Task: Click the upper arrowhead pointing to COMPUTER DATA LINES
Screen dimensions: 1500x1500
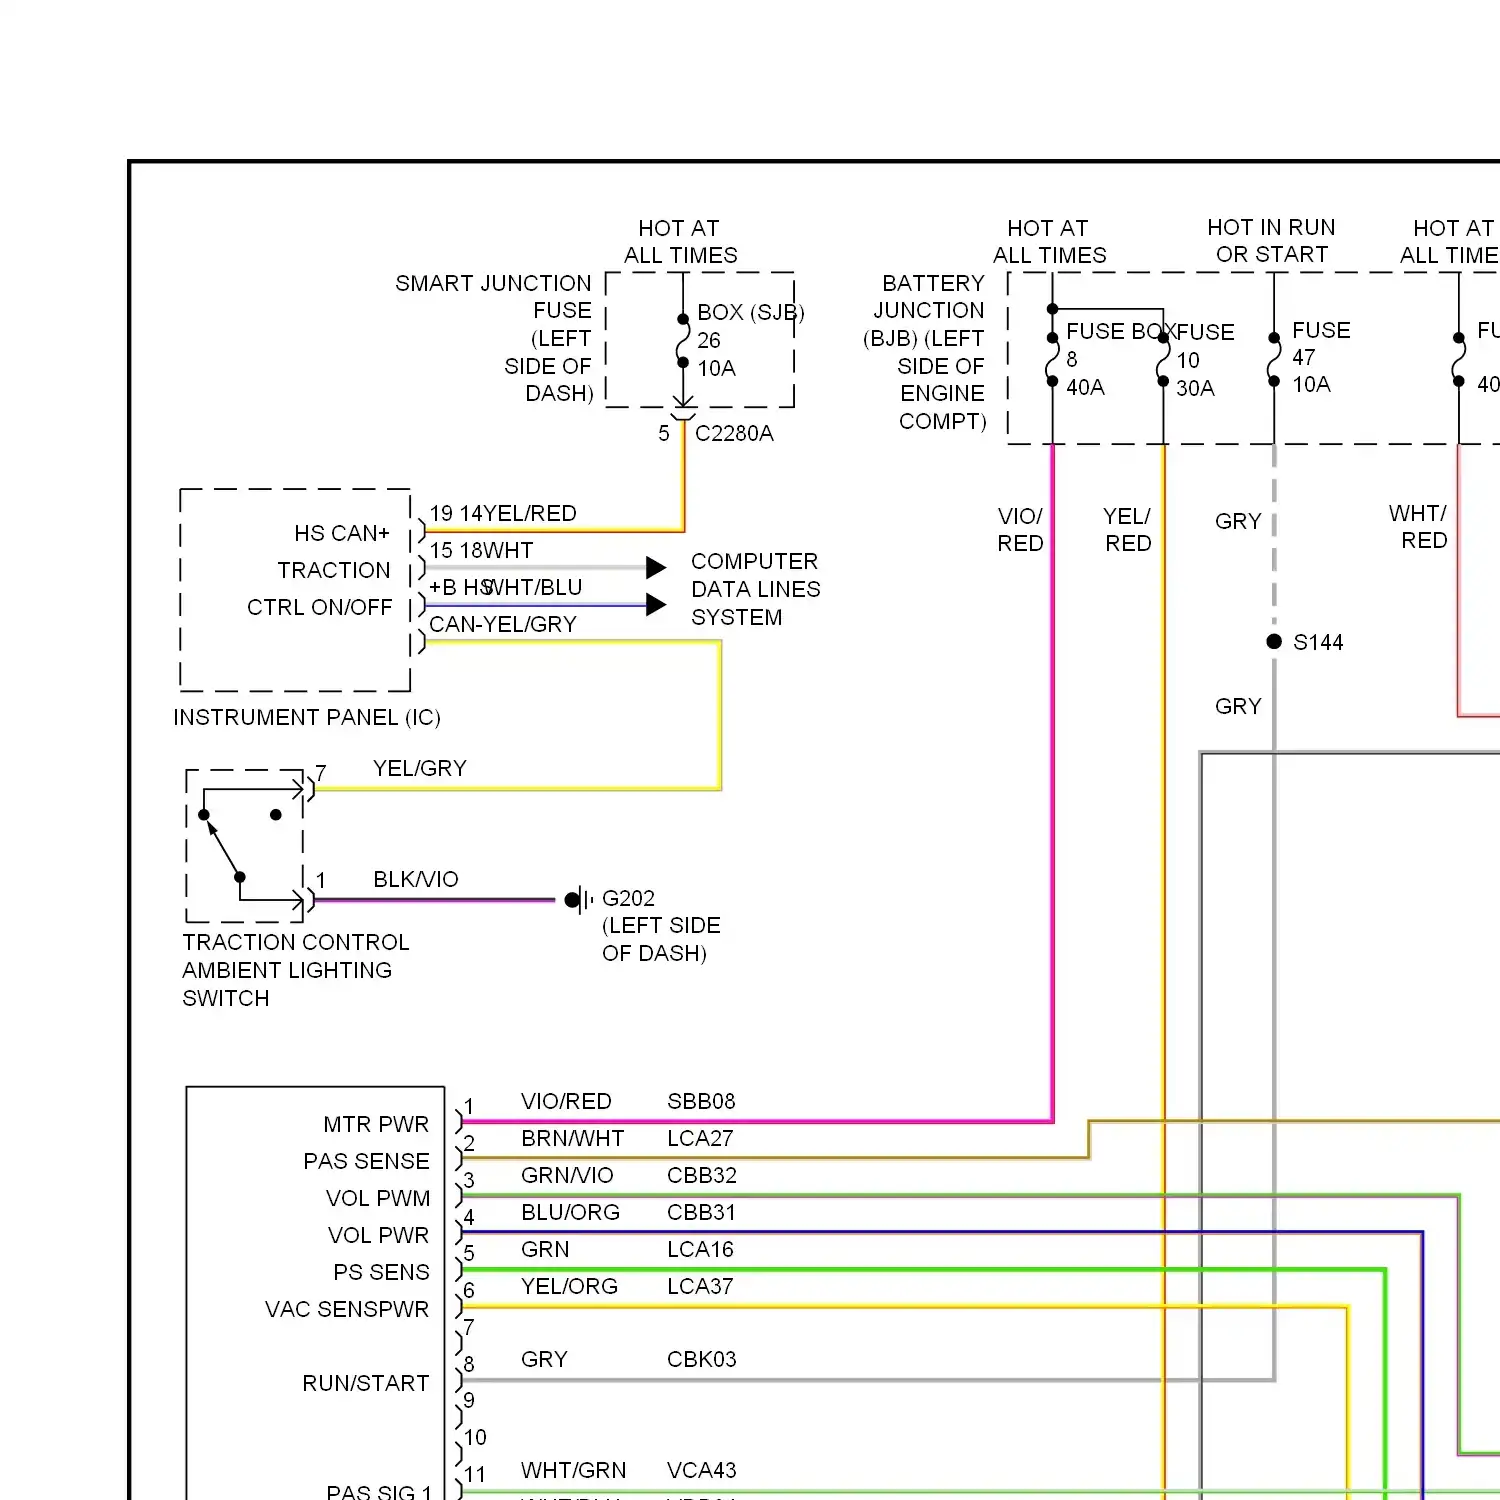Action: click(x=656, y=568)
